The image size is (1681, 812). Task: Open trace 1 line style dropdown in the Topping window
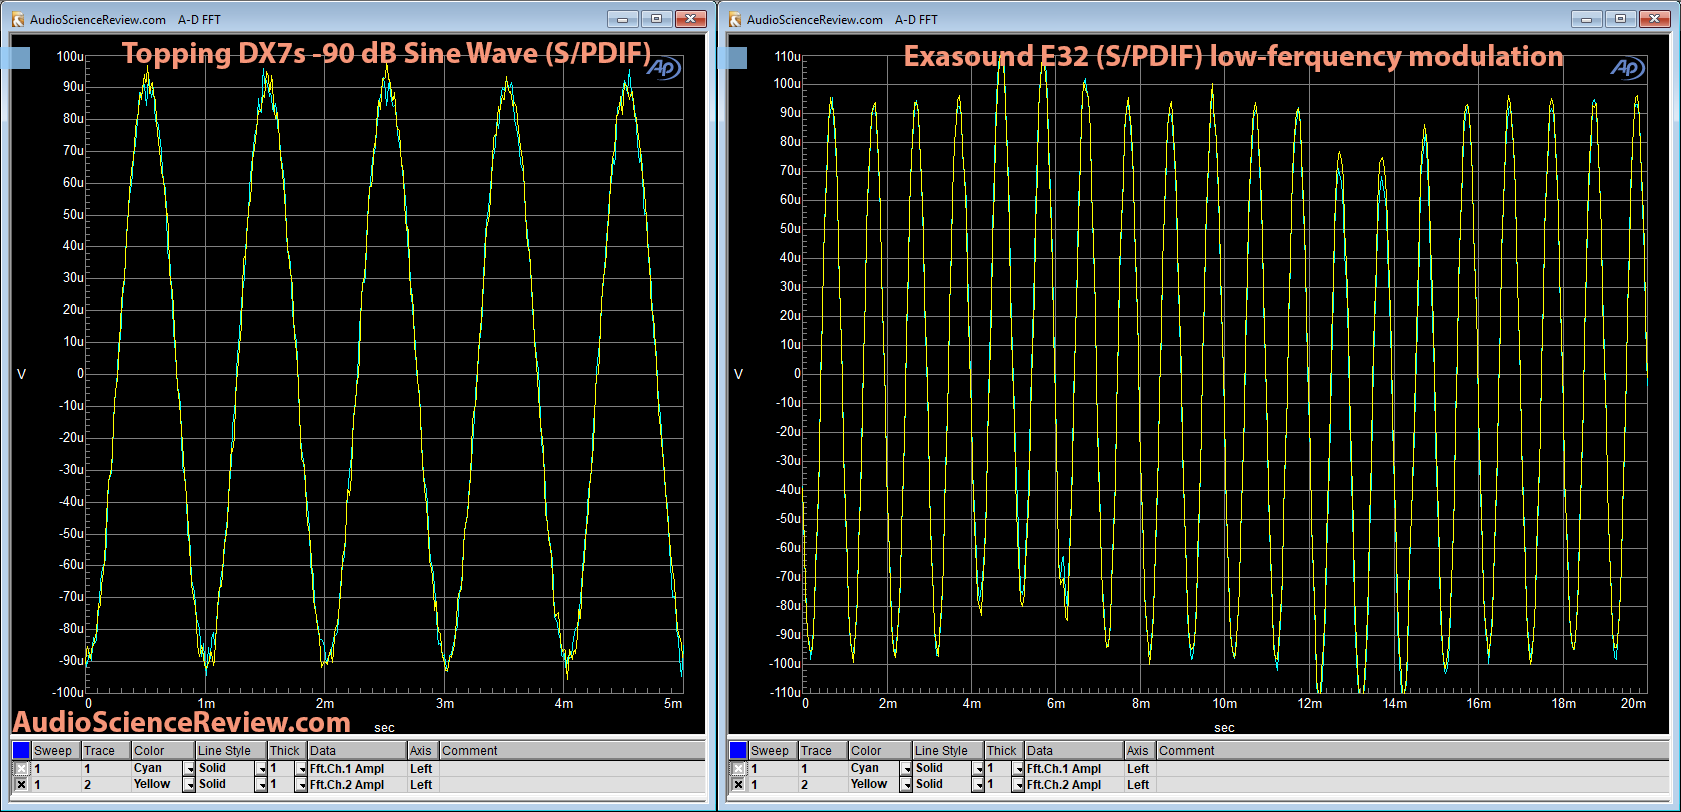[261, 769]
